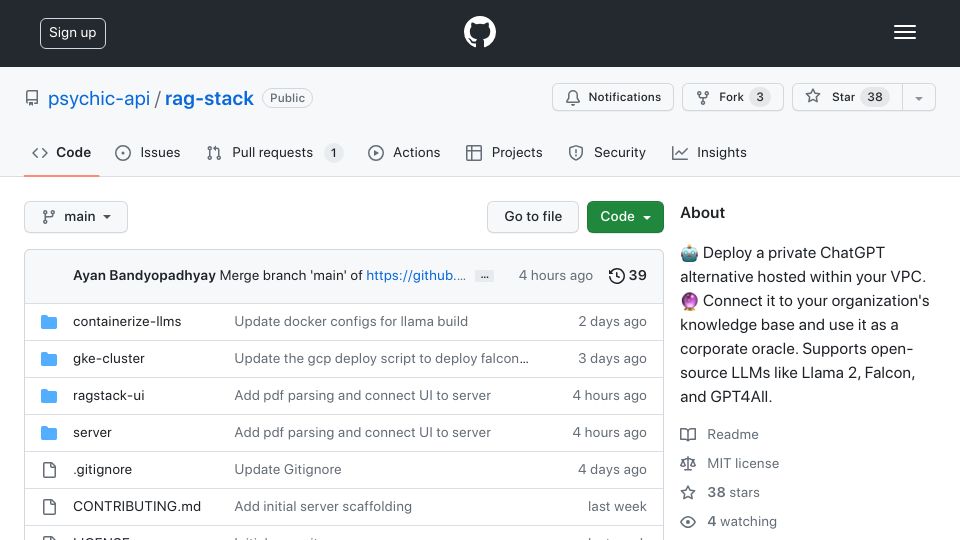The image size is (960, 540).
Task: Open the gke-cluster folder
Action: coord(108,358)
